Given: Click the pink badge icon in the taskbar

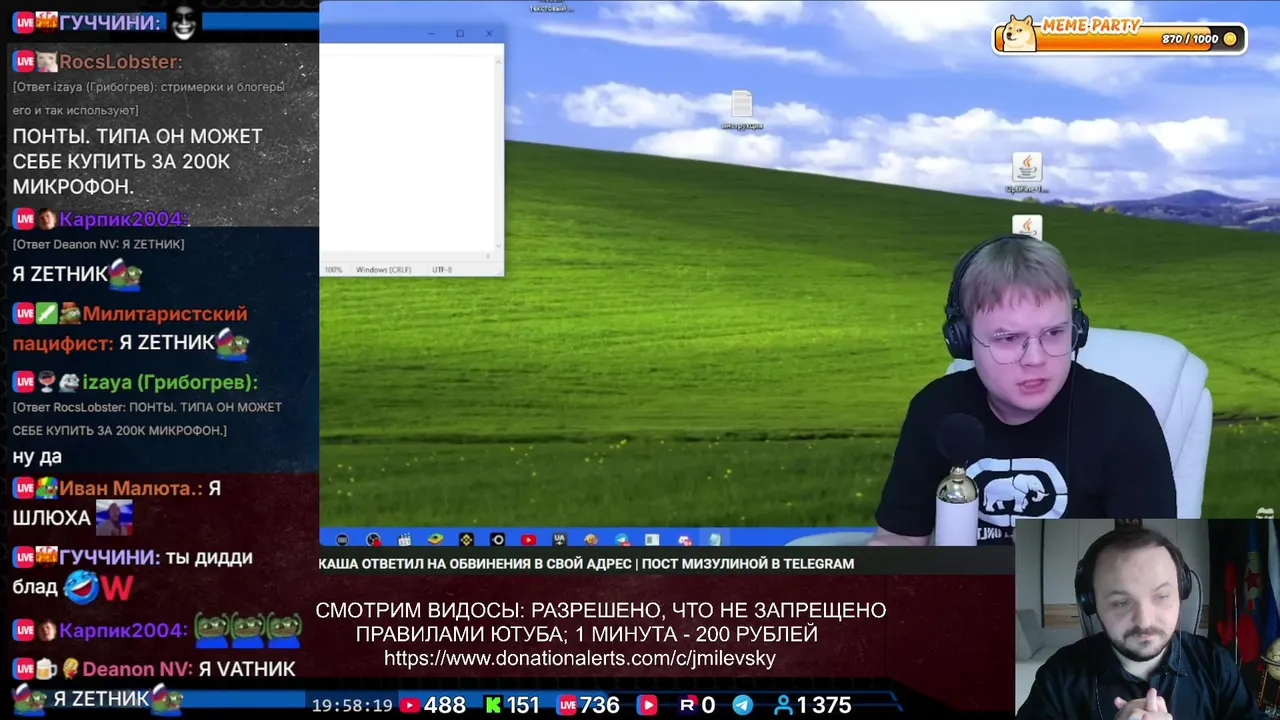Looking at the screenshot, I should pos(684,540).
